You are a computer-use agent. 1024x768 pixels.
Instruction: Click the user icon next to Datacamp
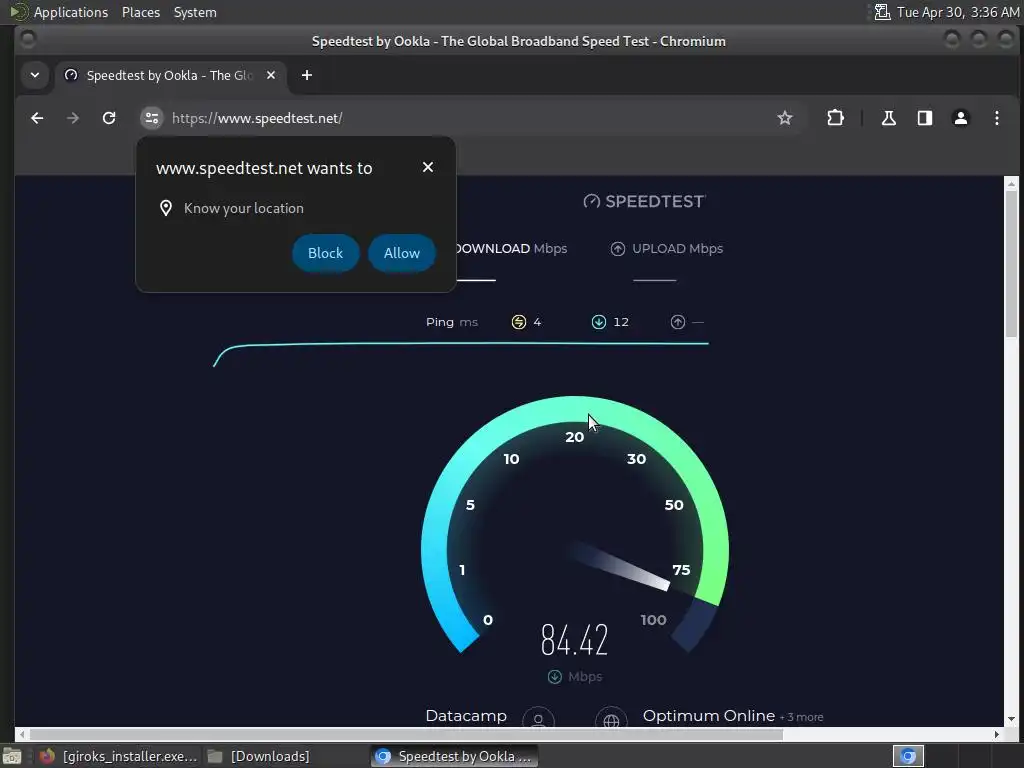(538, 718)
